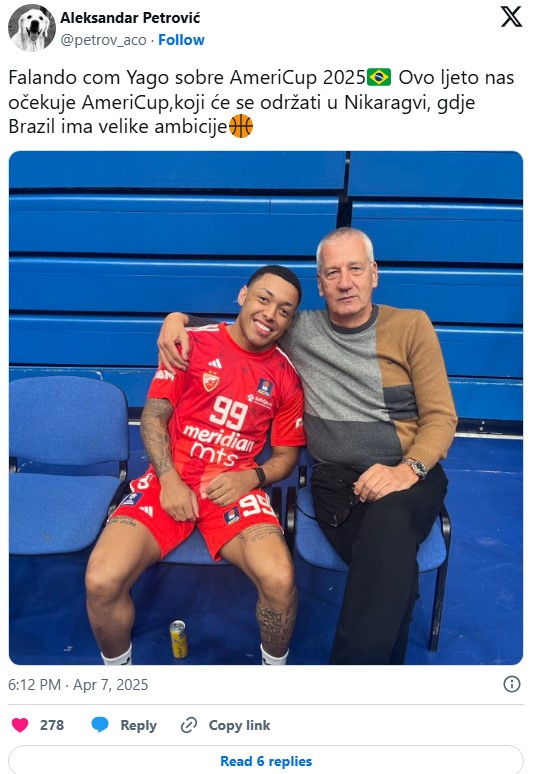
Task: Click the blue reply bubble icon
Action: 100,725
